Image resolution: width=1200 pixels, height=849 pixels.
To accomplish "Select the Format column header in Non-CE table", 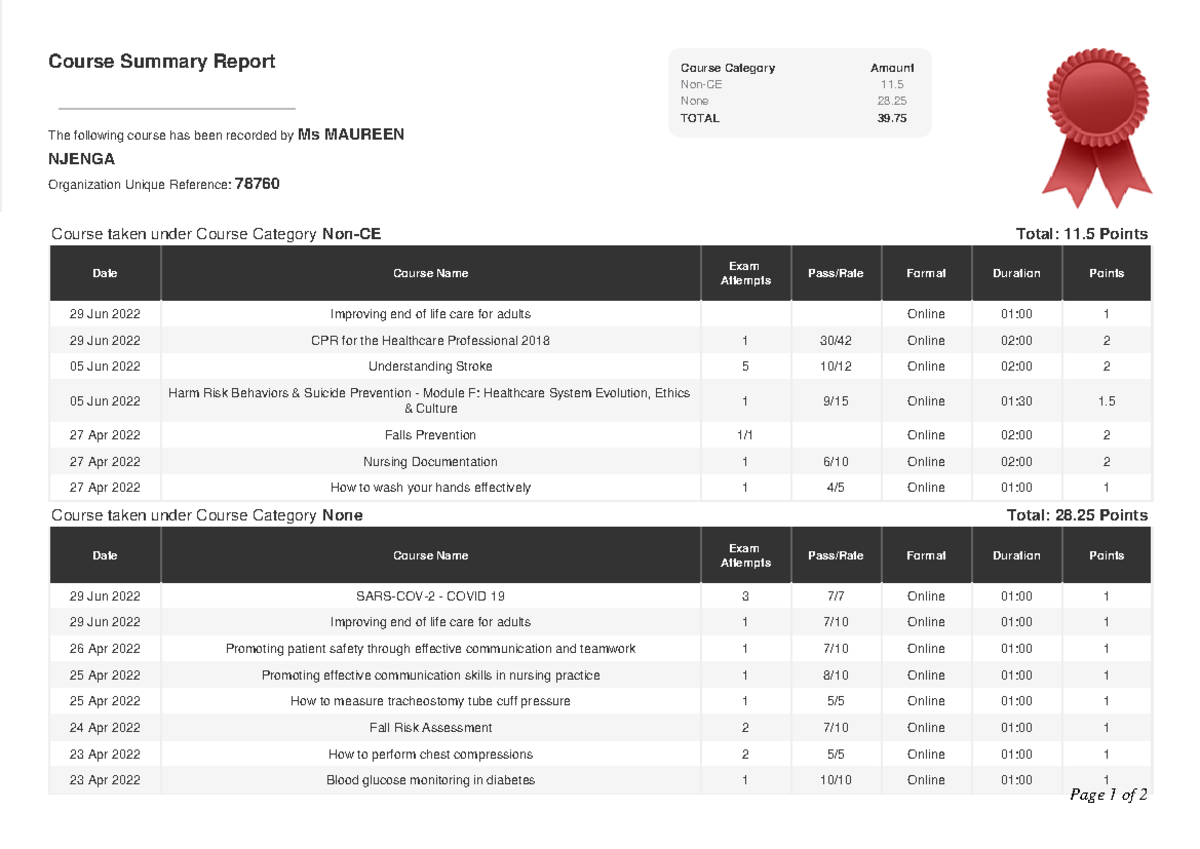I will [x=926, y=272].
